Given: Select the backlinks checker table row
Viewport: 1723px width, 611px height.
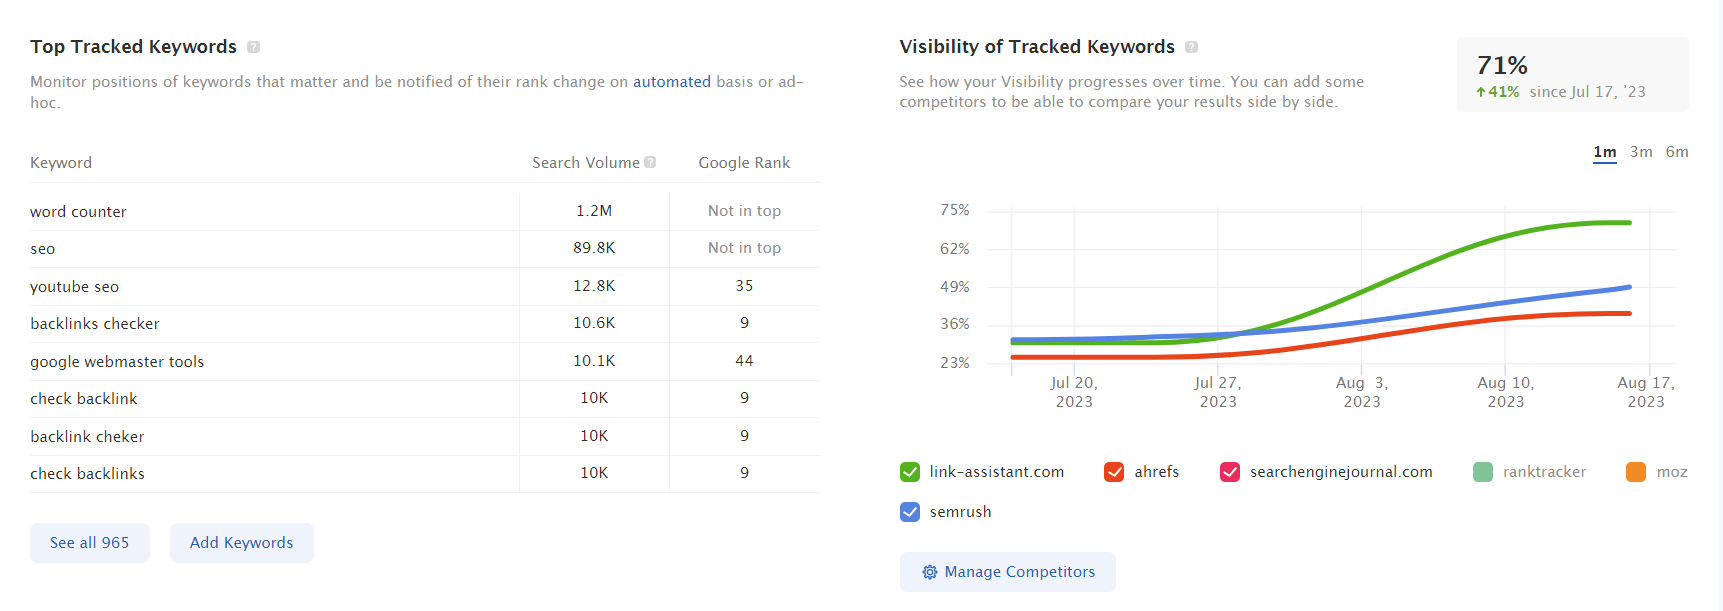Looking at the screenshot, I should (95, 323).
